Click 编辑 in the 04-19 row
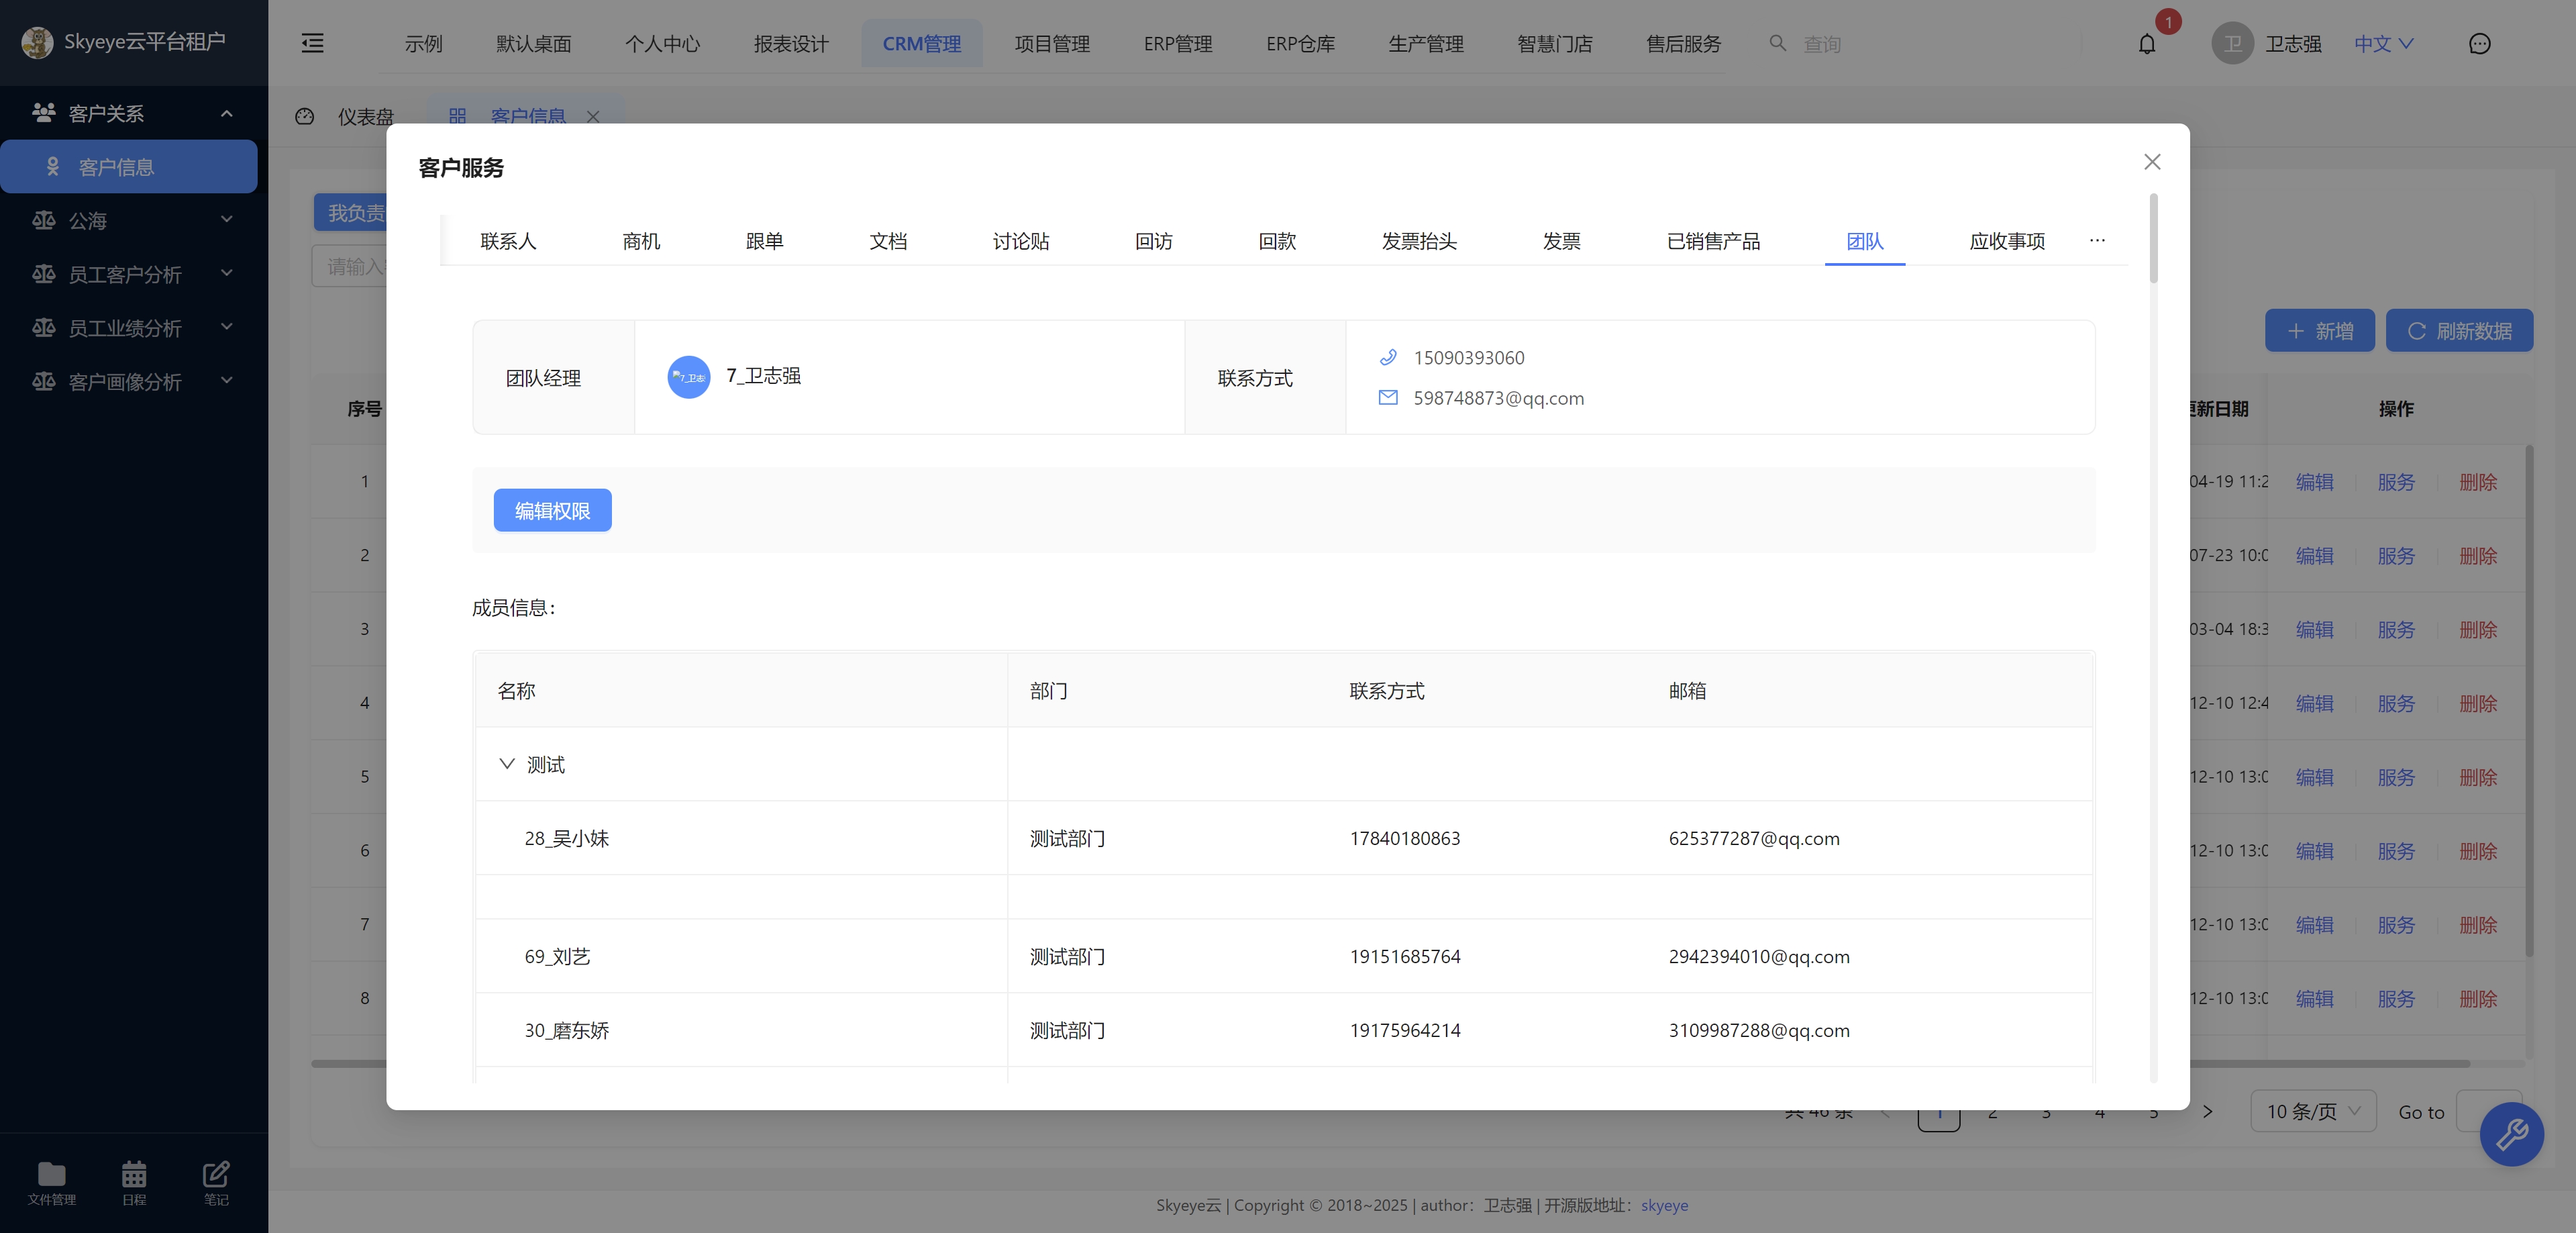Screen dimensions: 2576x1233 tap(2314, 482)
